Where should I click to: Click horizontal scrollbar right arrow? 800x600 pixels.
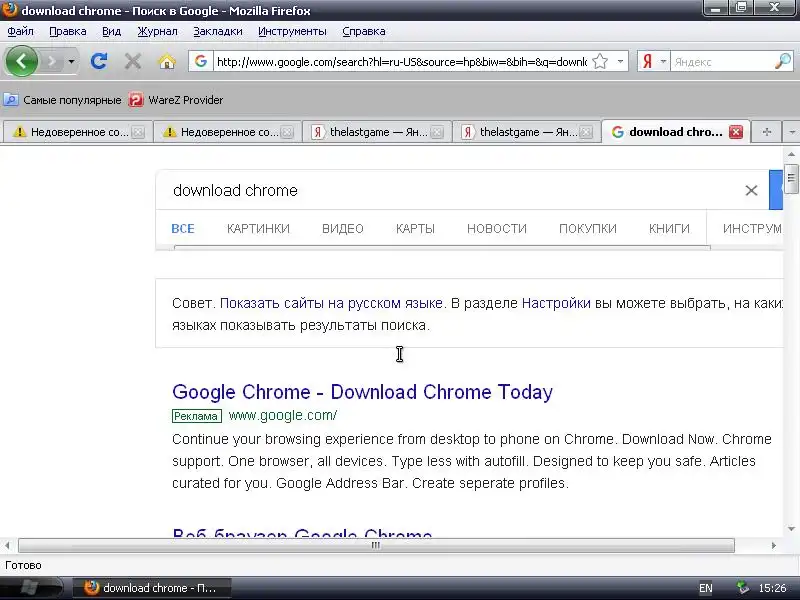[x=774, y=545]
